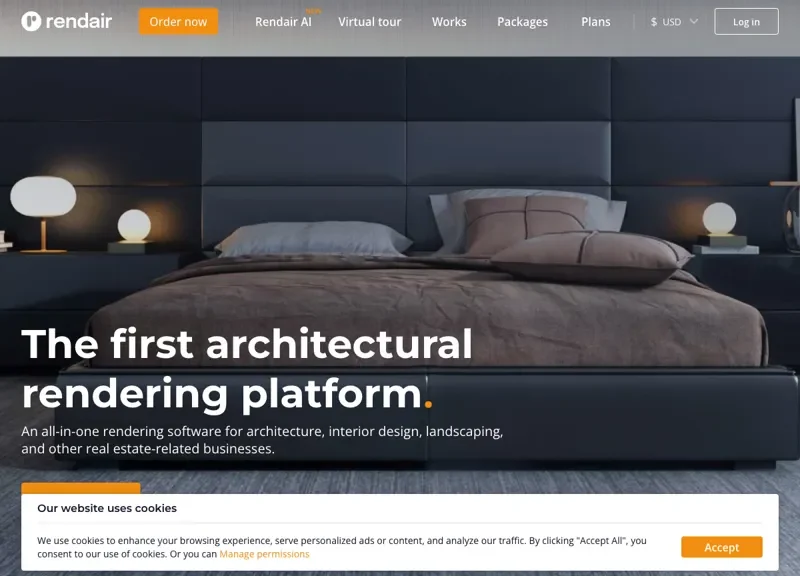Screen dimensions: 800x576
Task: Click the rendair wordmark text
Action: [x=79, y=21]
